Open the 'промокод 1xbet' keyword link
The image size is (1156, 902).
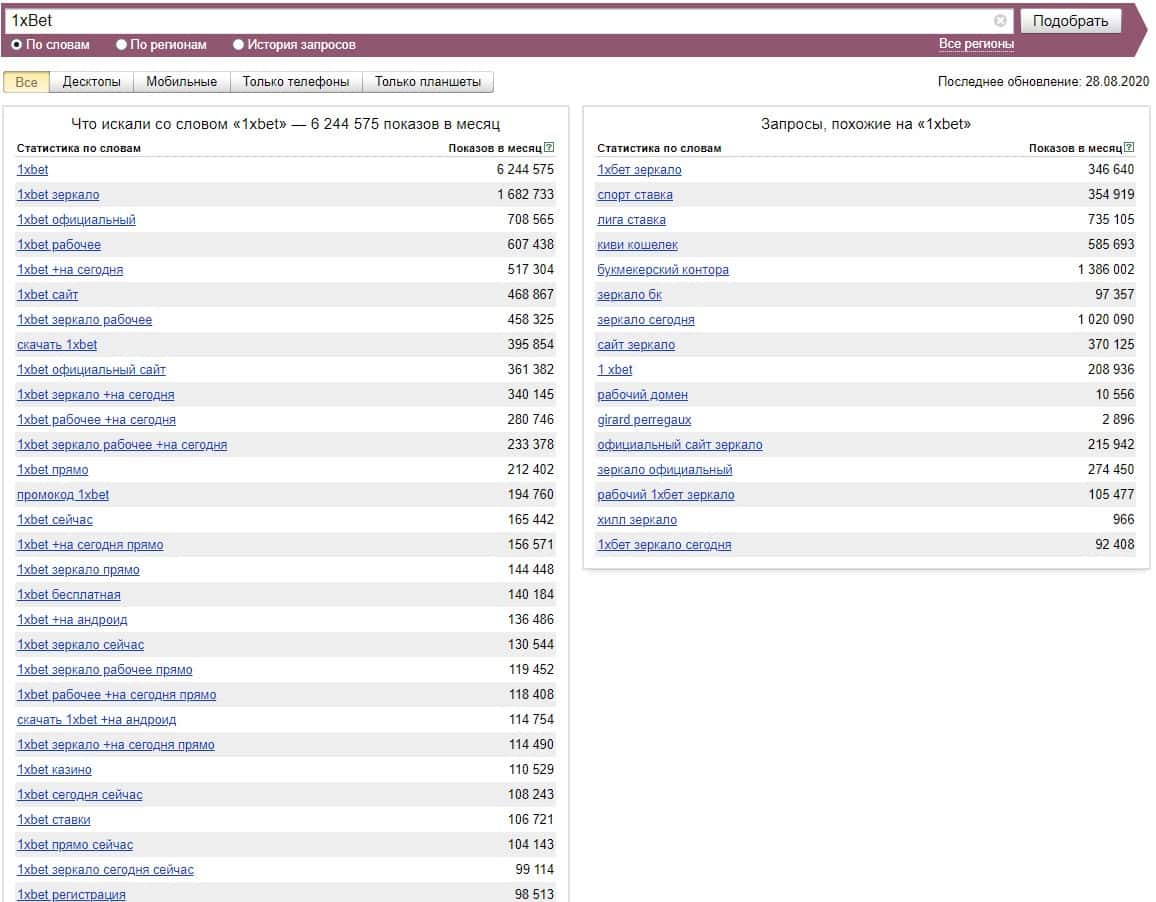[x=63, y=495]
